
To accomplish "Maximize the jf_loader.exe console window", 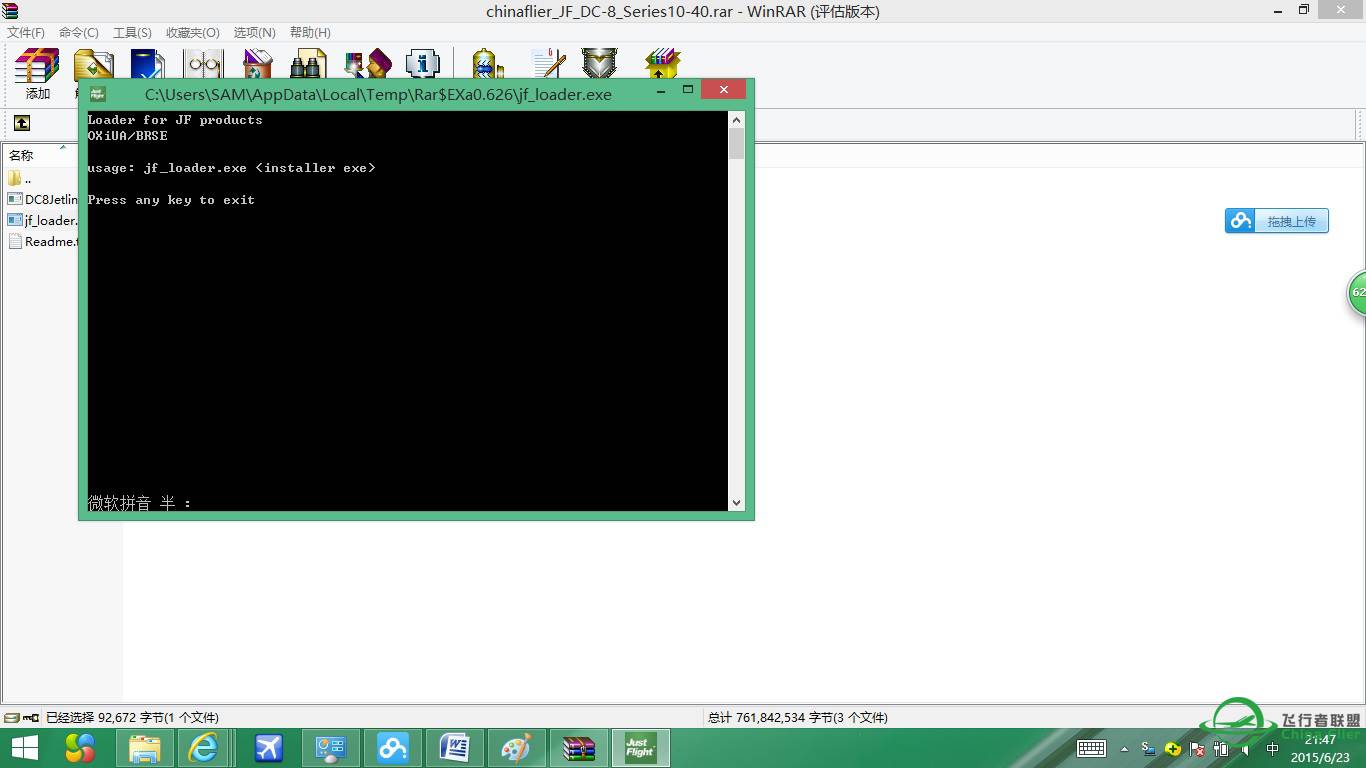I will coord(688,90).
